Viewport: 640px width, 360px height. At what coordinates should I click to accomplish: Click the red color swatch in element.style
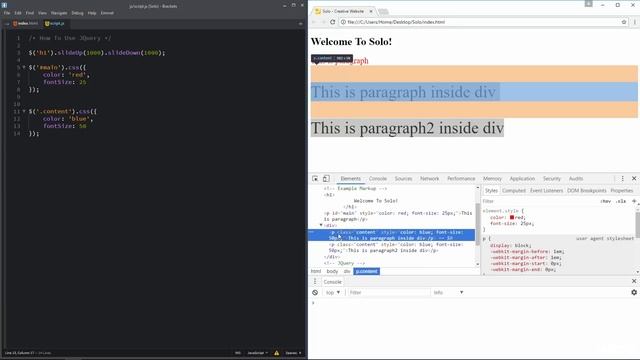tap(512, 218)
